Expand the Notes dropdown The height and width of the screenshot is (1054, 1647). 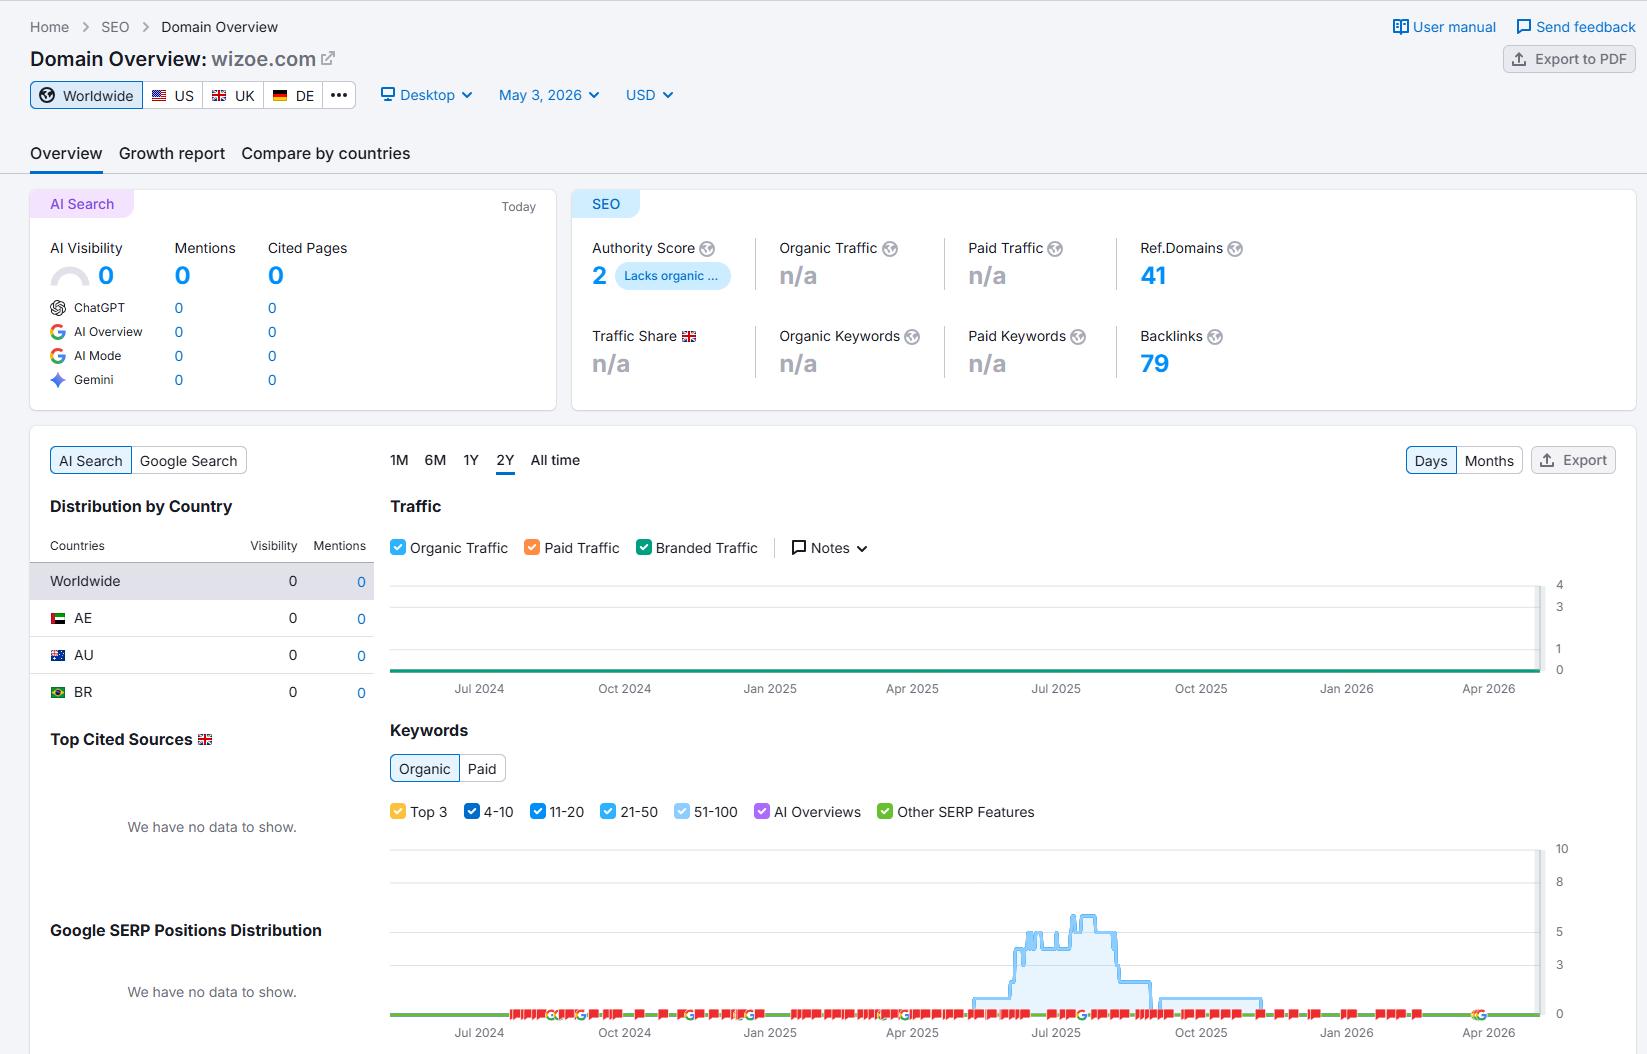point(830,548)
